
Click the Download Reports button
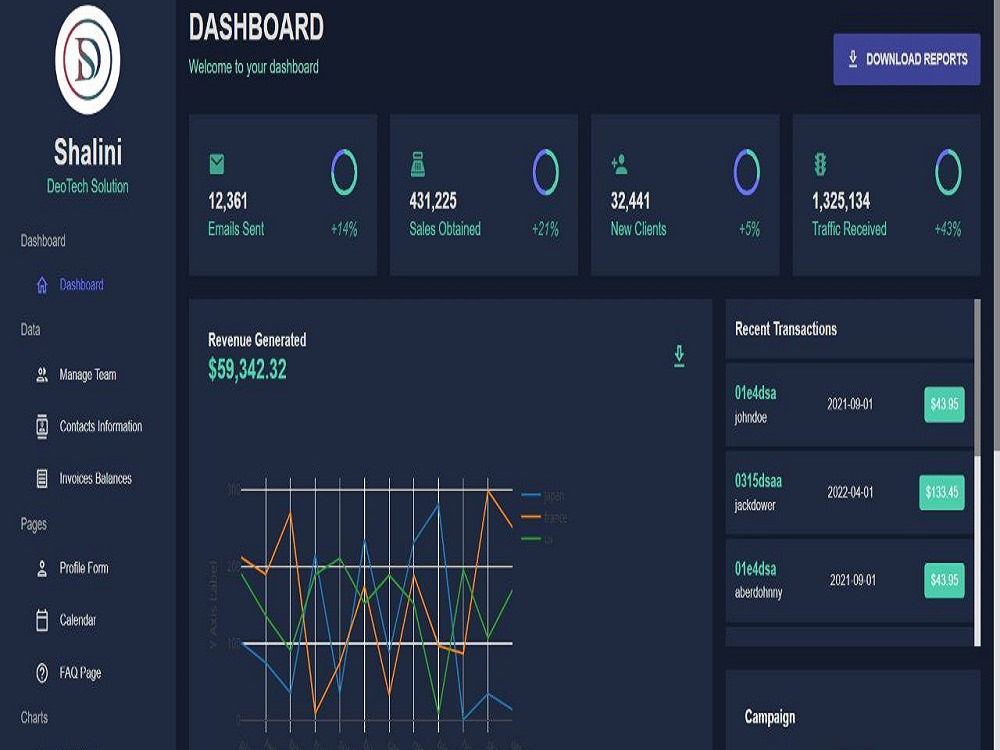pyautogui.click(x=906, y=60)
